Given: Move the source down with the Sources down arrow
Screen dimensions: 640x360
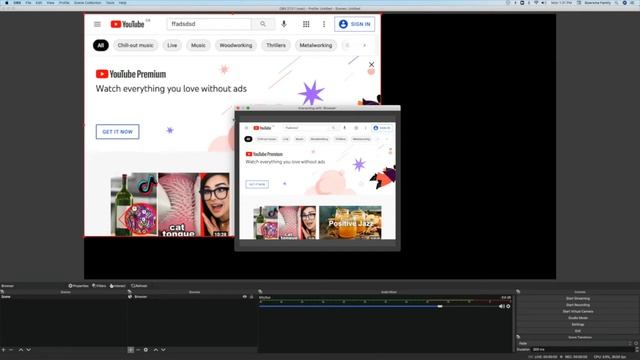Looking at the screenshot, I should pyautogui.click(x=163, y=350).
